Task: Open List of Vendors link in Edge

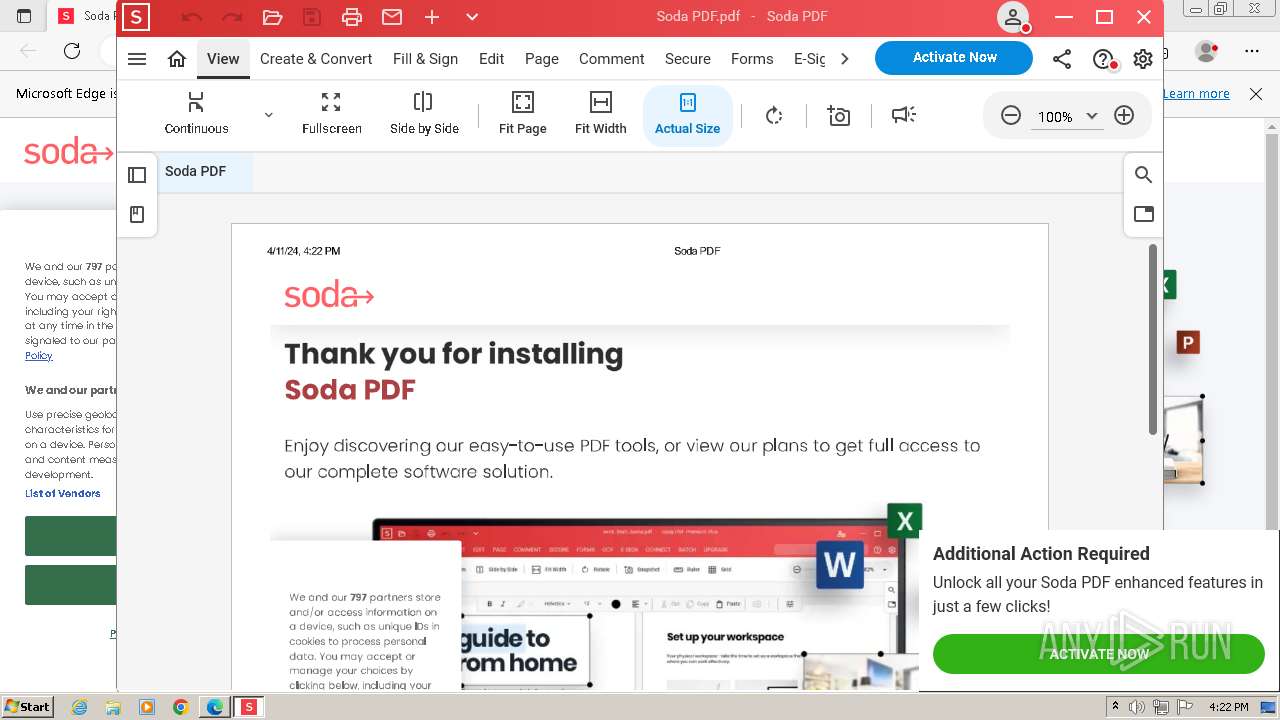Action: tap(63, 493)
